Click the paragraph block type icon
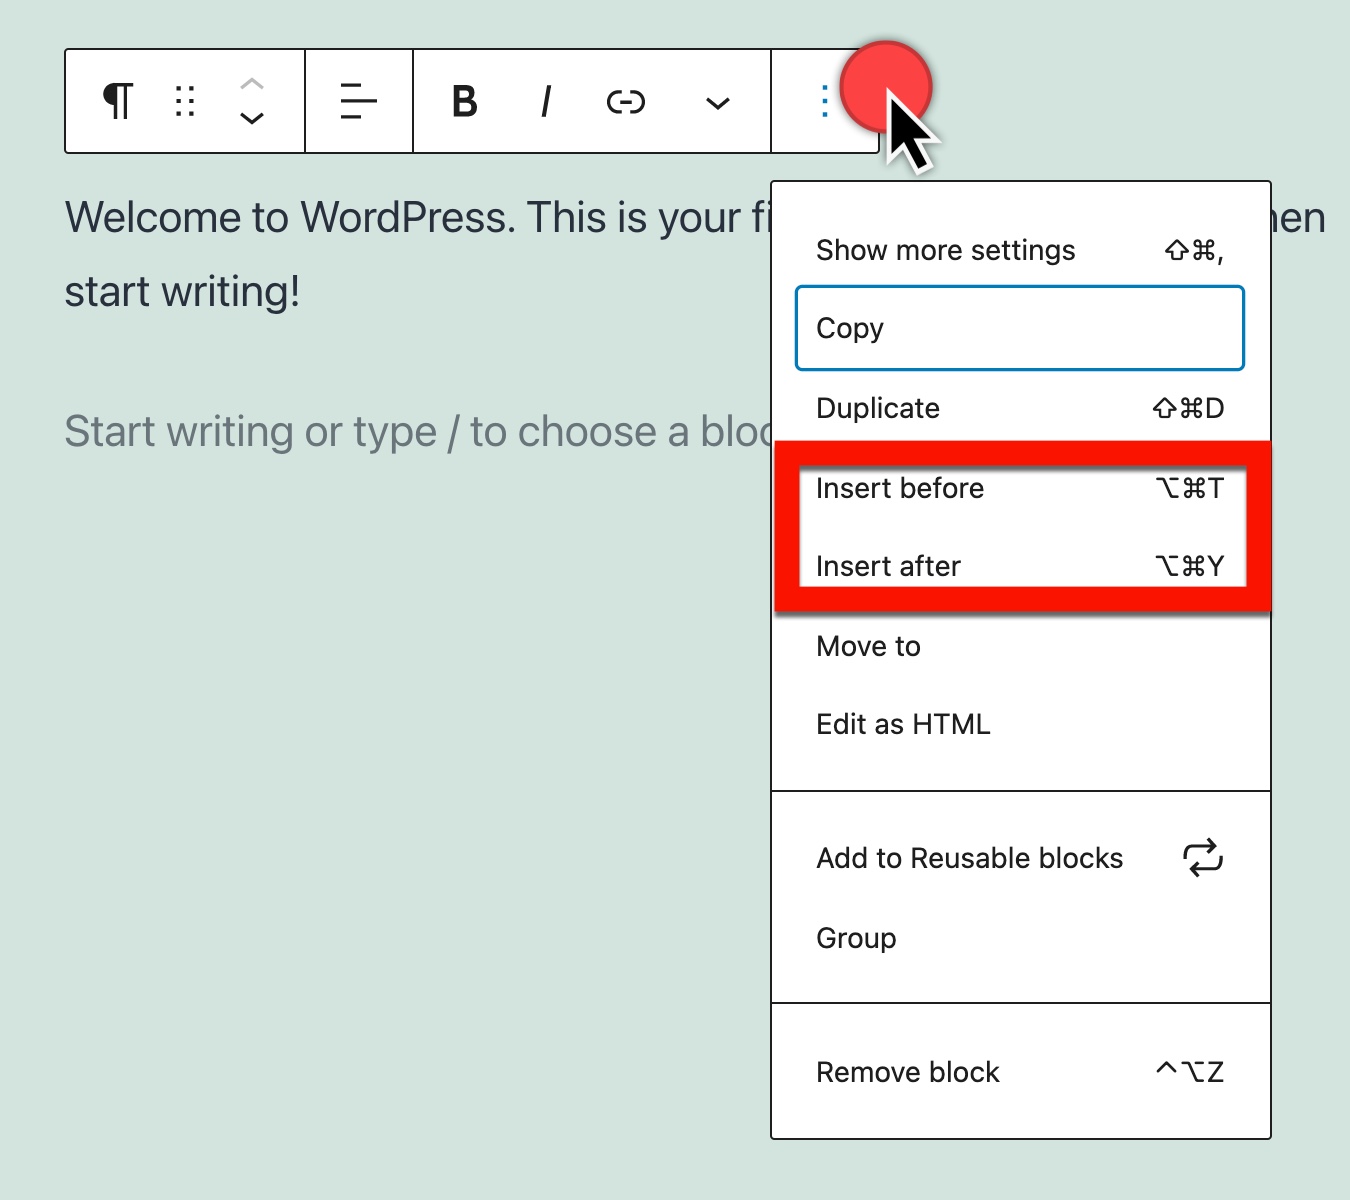 pos(118,101)
